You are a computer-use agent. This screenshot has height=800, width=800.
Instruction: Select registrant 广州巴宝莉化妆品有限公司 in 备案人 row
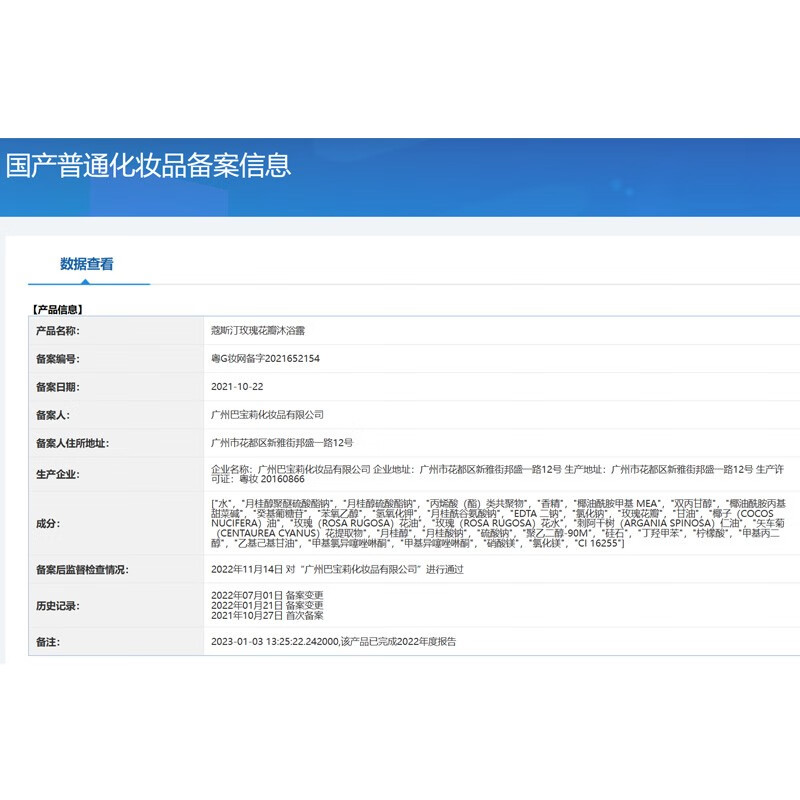pos(267,415)
